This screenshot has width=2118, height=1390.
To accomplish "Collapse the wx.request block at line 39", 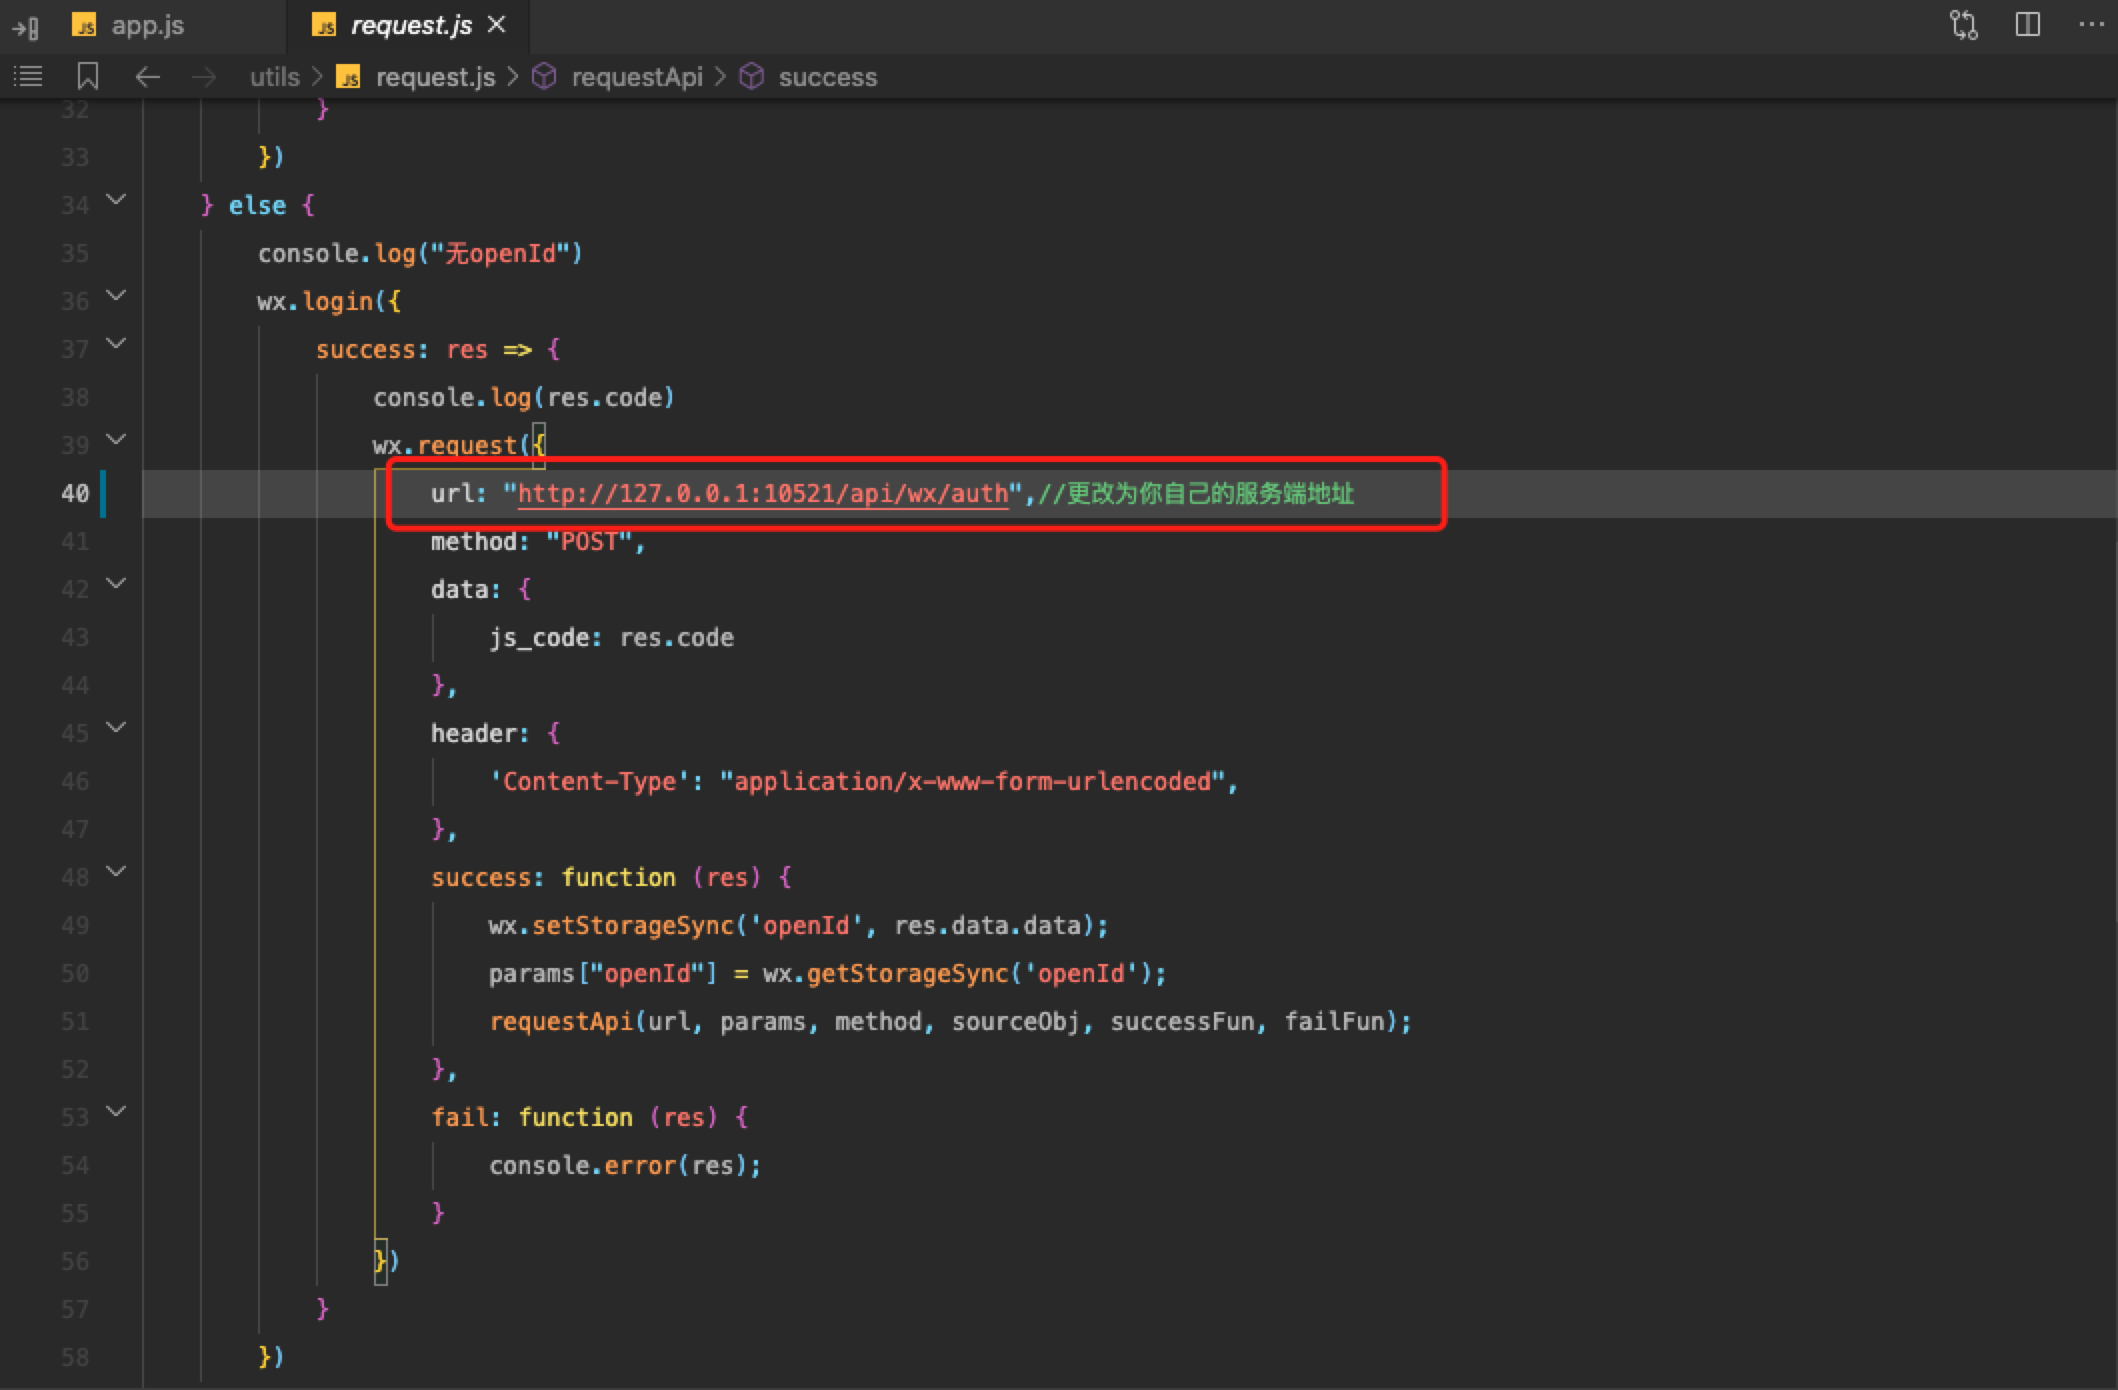I will [116, 440].
